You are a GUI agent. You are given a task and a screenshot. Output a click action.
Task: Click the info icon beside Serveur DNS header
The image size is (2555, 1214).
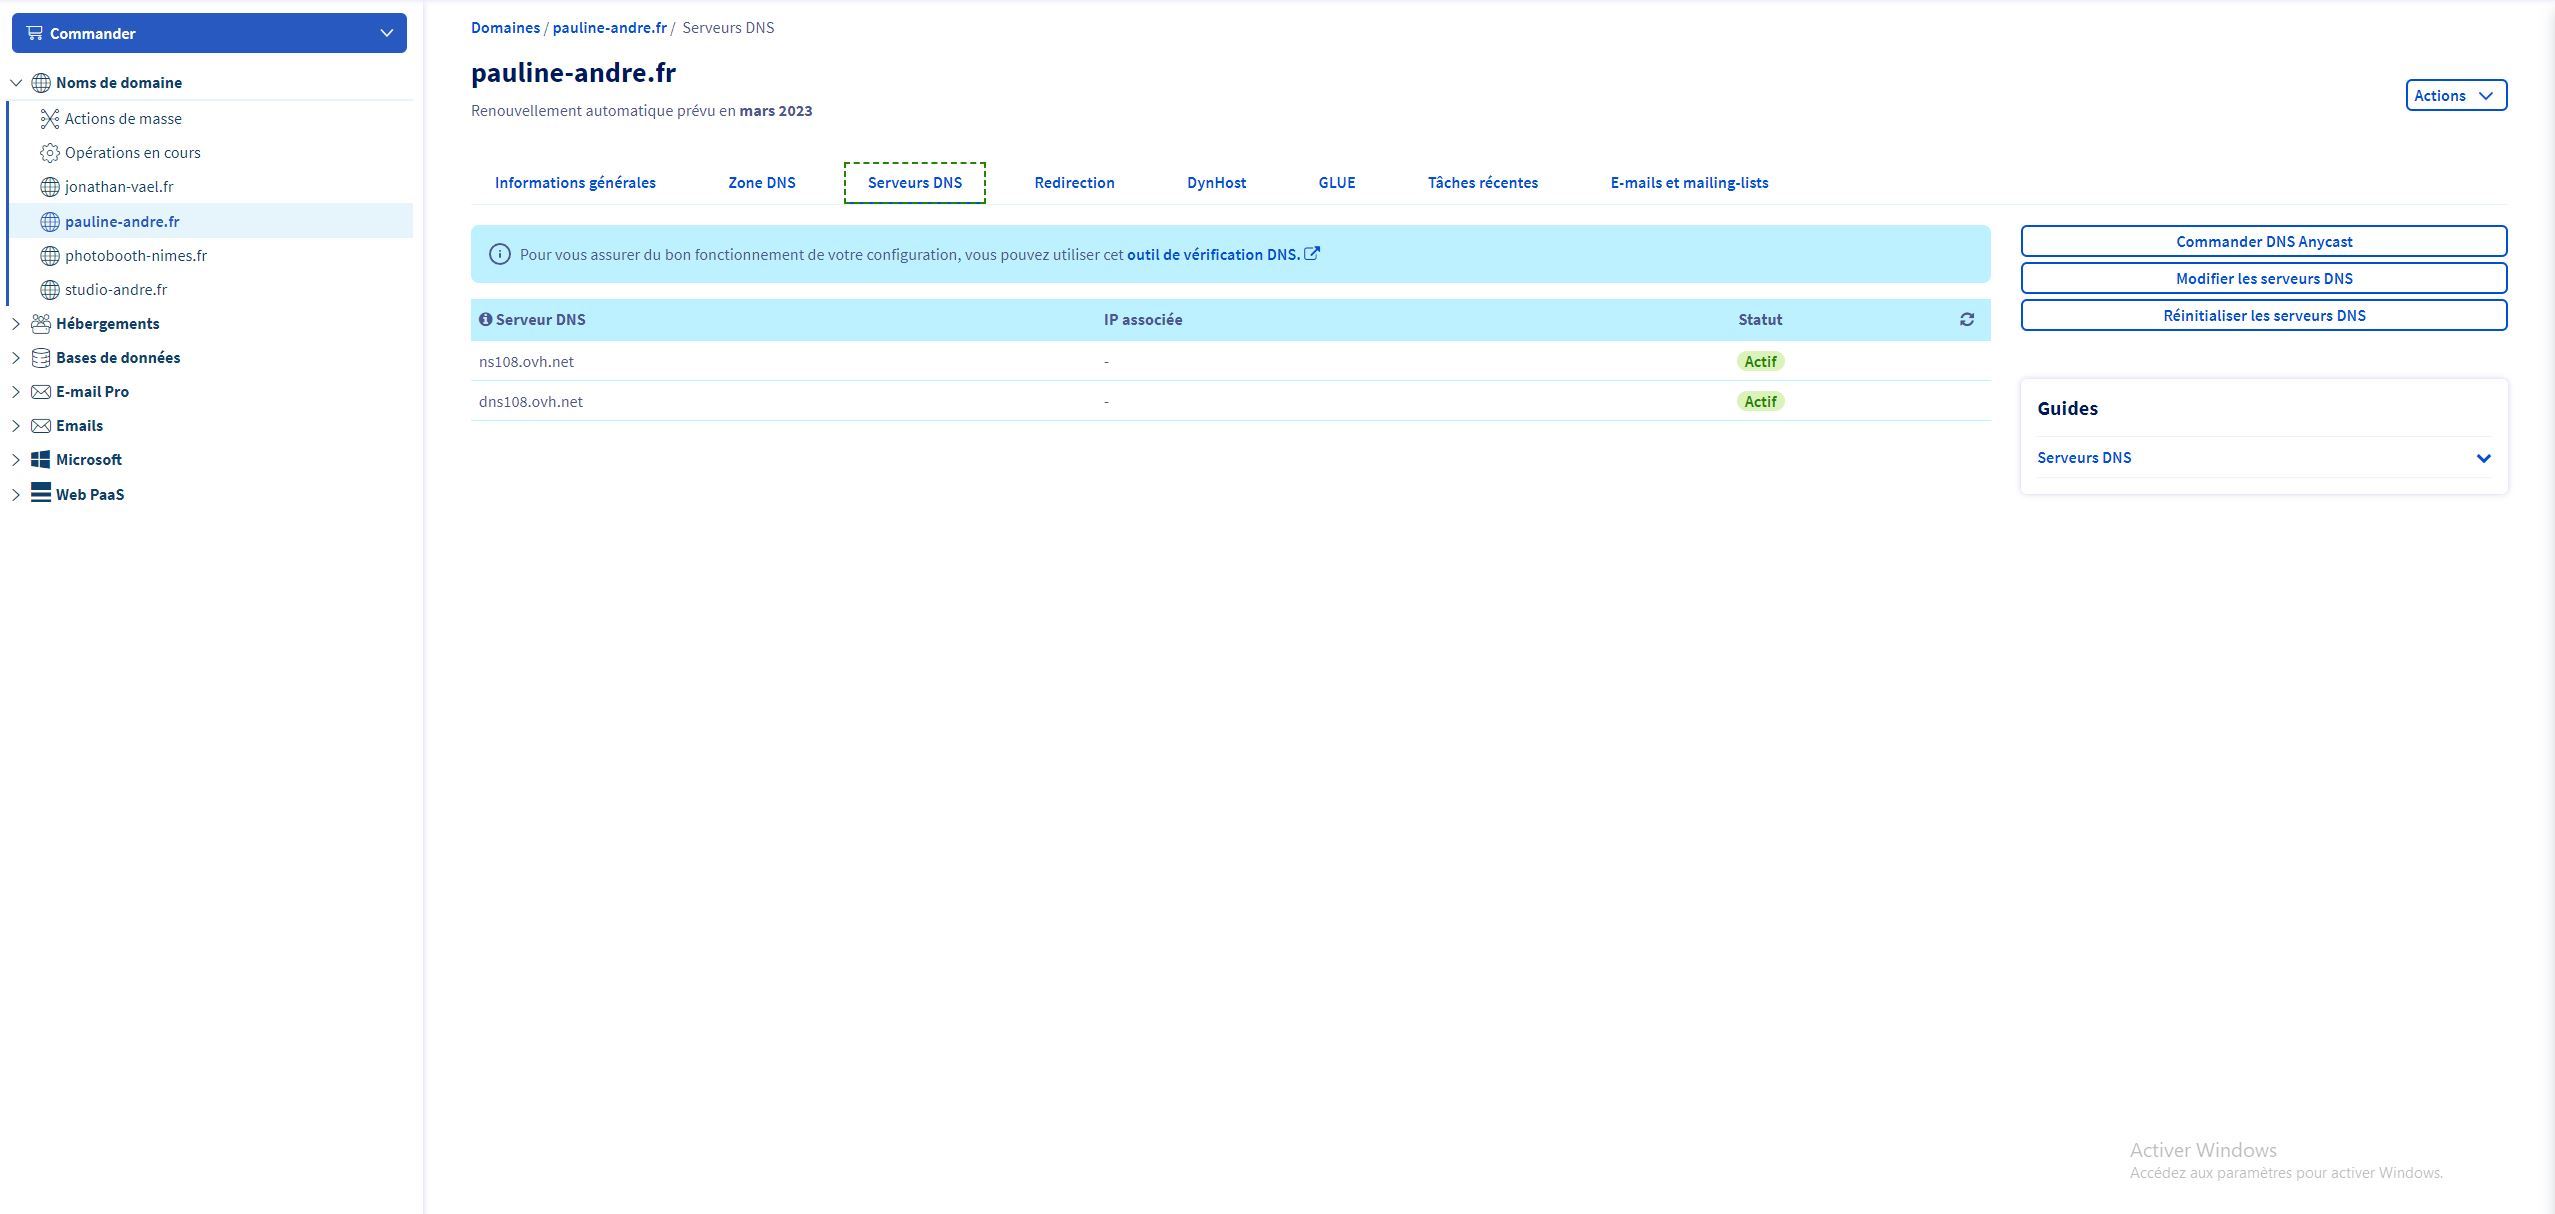point(485,320)
